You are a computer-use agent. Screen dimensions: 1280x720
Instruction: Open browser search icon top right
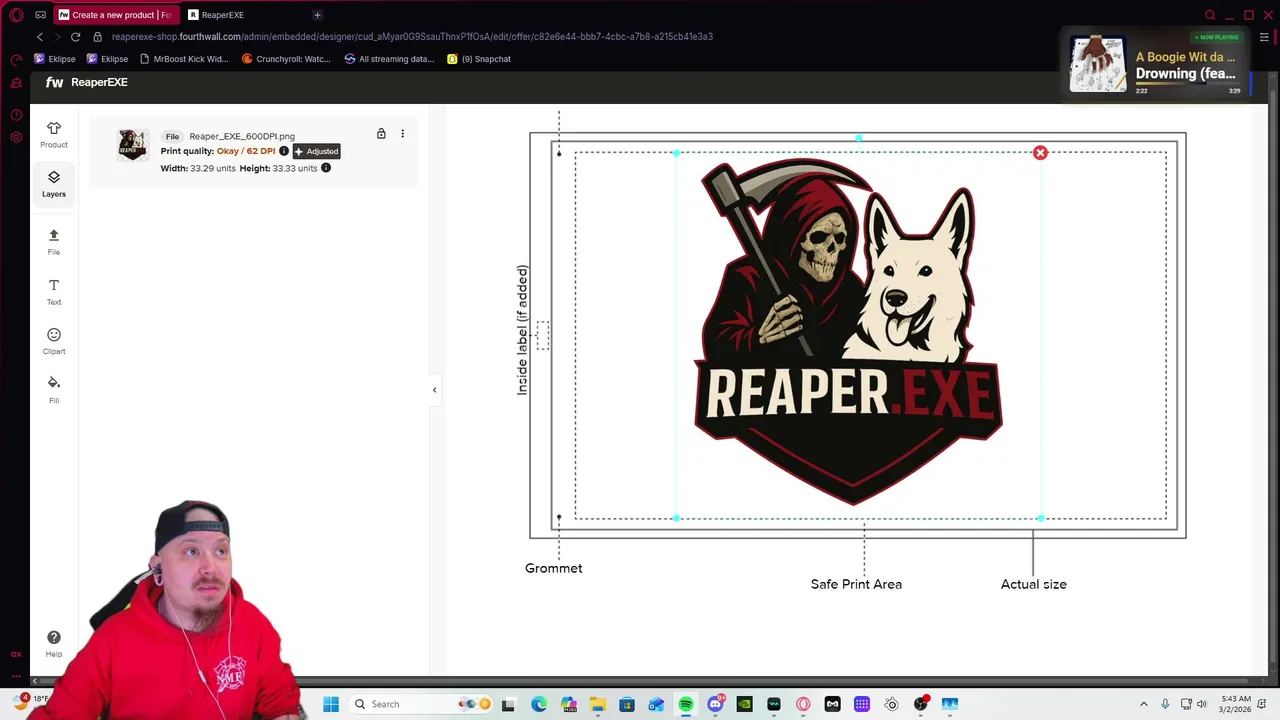pos(1210,15)
